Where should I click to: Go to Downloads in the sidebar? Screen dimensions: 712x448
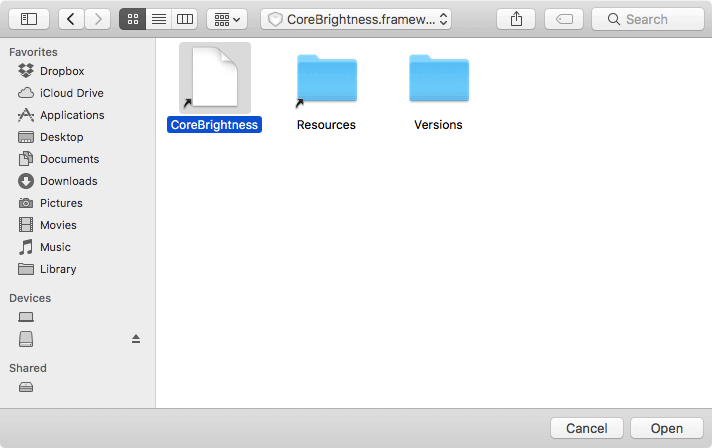57,181
